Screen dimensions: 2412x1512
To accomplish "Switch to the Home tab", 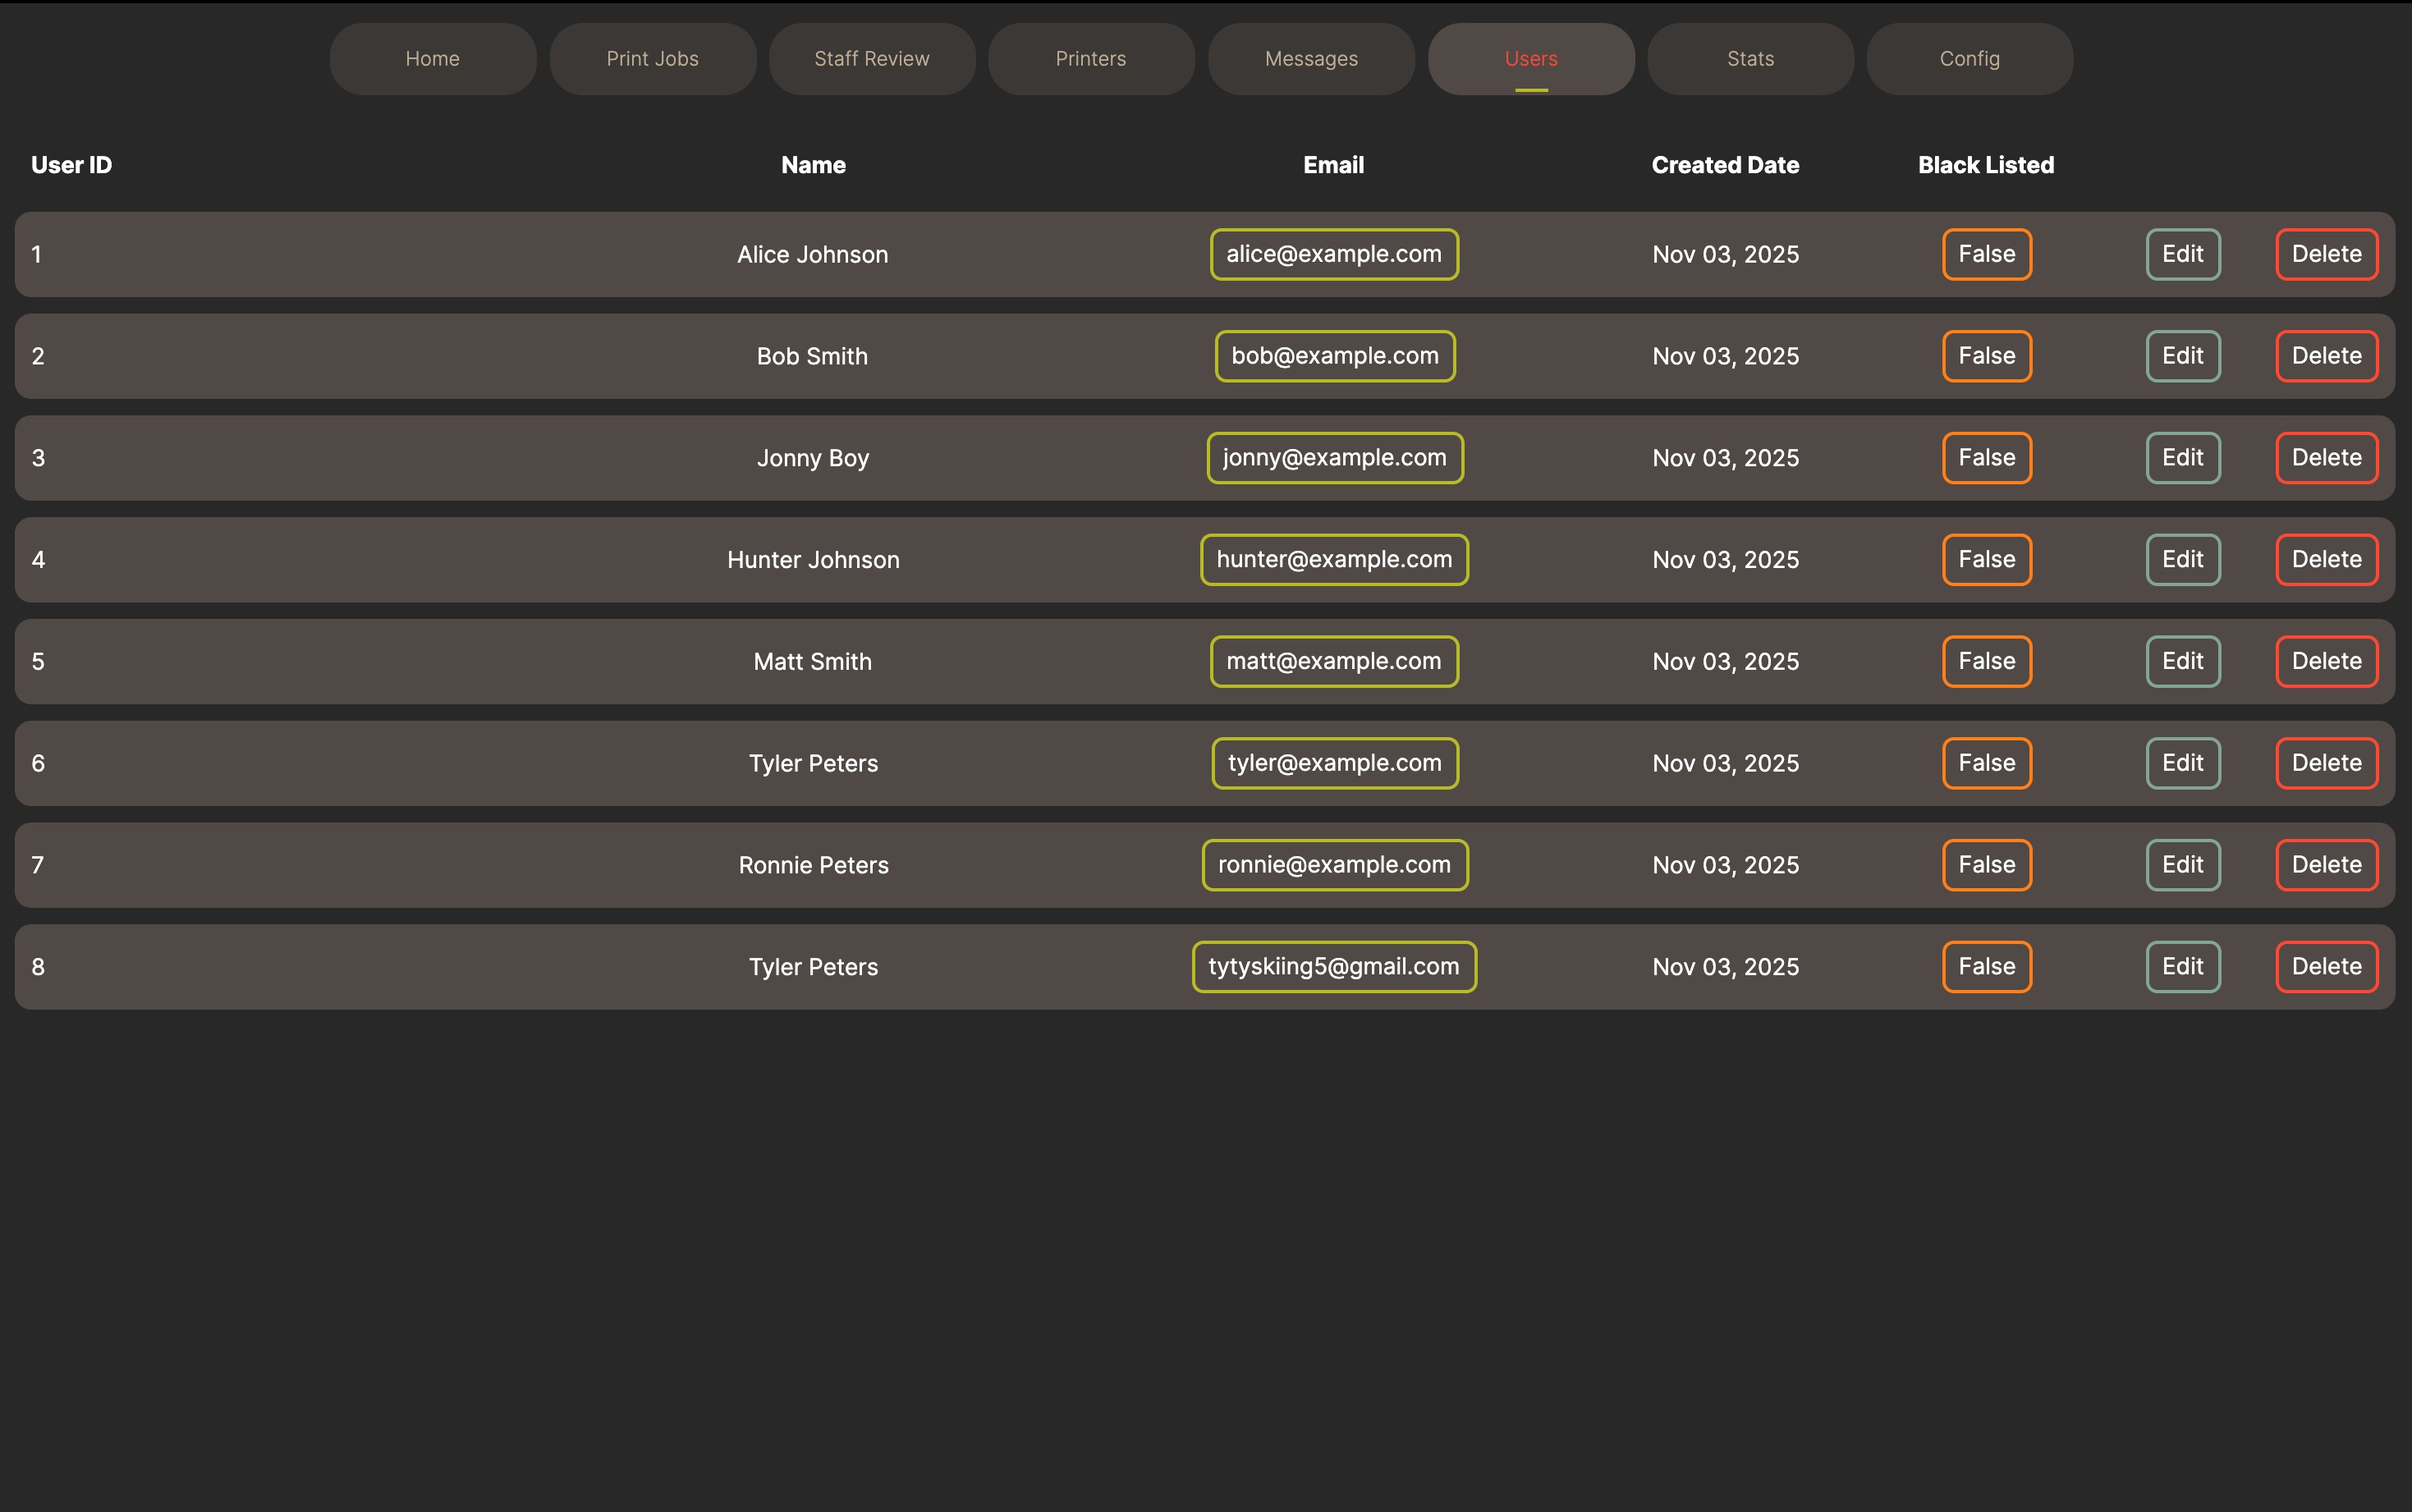I will pyautogui.click(x=432, y=58).
